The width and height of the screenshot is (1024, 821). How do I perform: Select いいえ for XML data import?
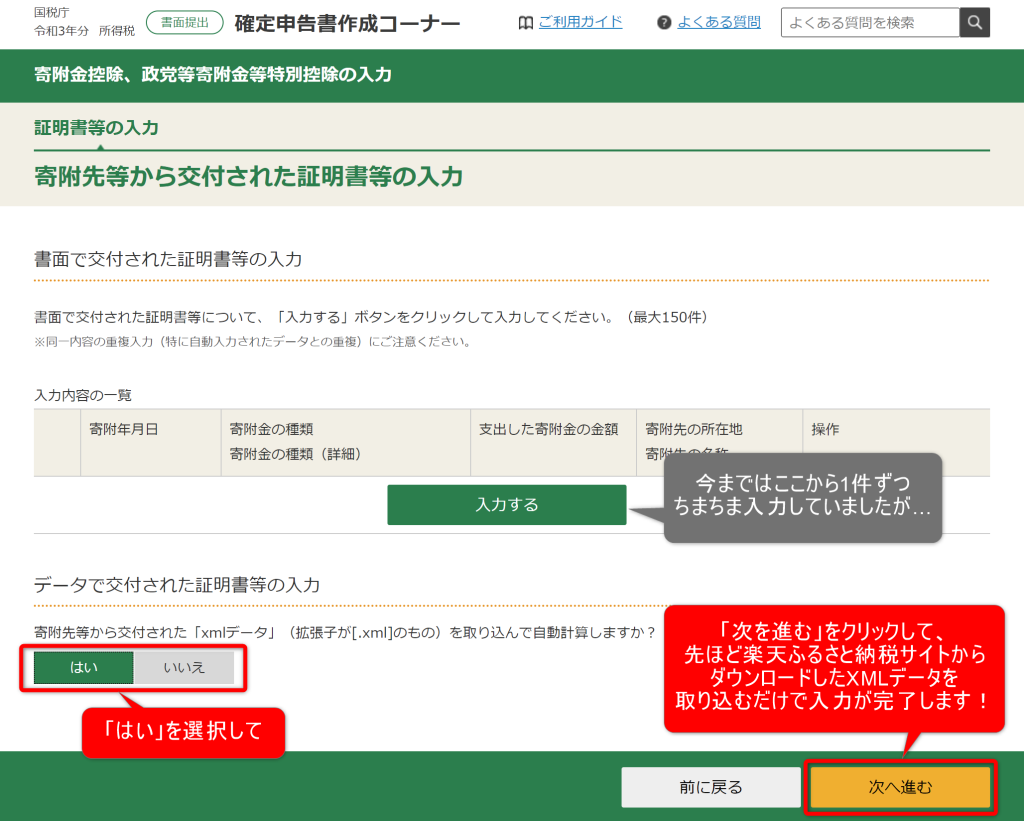(x=184, y=667)
